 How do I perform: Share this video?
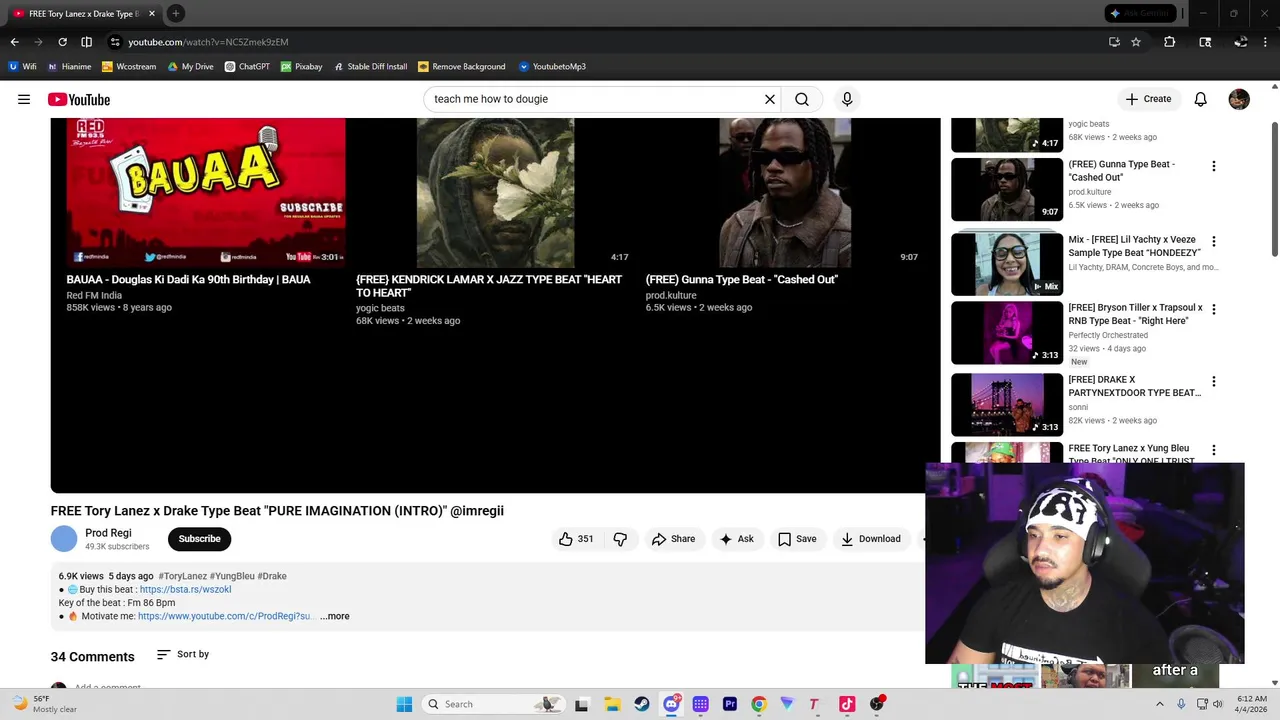(673, 539)
